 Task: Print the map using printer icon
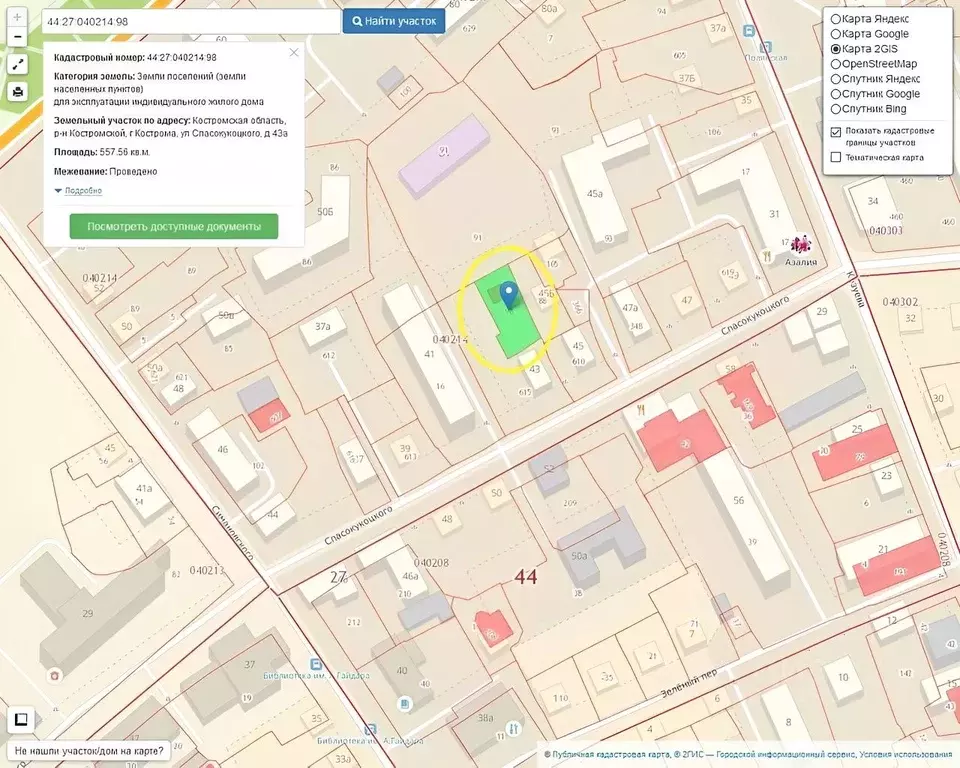pos(17,92)
